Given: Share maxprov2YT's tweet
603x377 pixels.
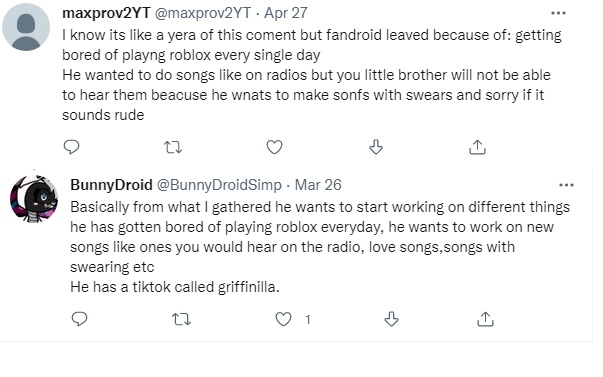Looking at the screenshot, I should click(x=477, y=147).
